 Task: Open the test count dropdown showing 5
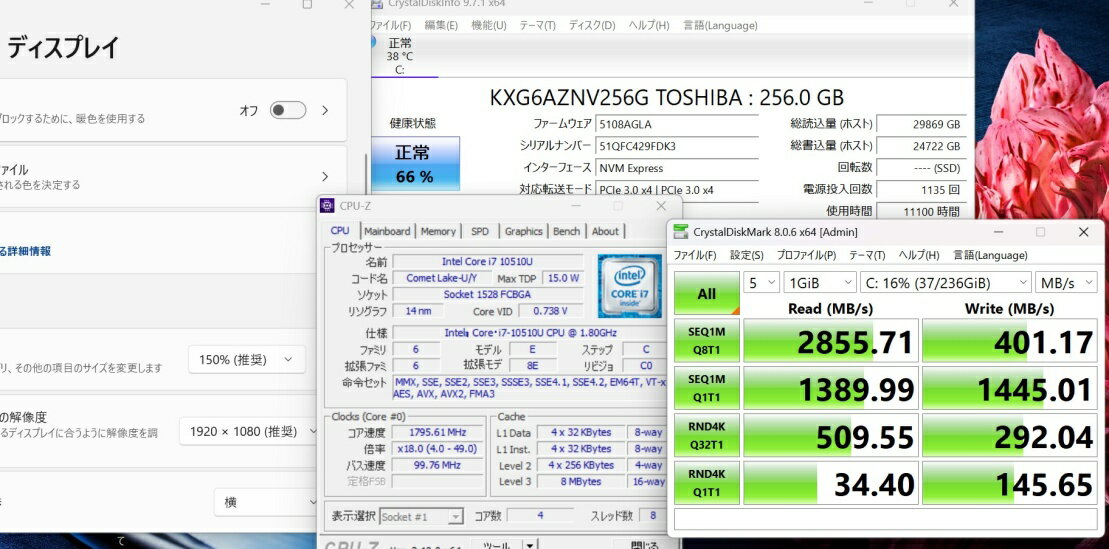pyautogui.click(x=760, y=283)
